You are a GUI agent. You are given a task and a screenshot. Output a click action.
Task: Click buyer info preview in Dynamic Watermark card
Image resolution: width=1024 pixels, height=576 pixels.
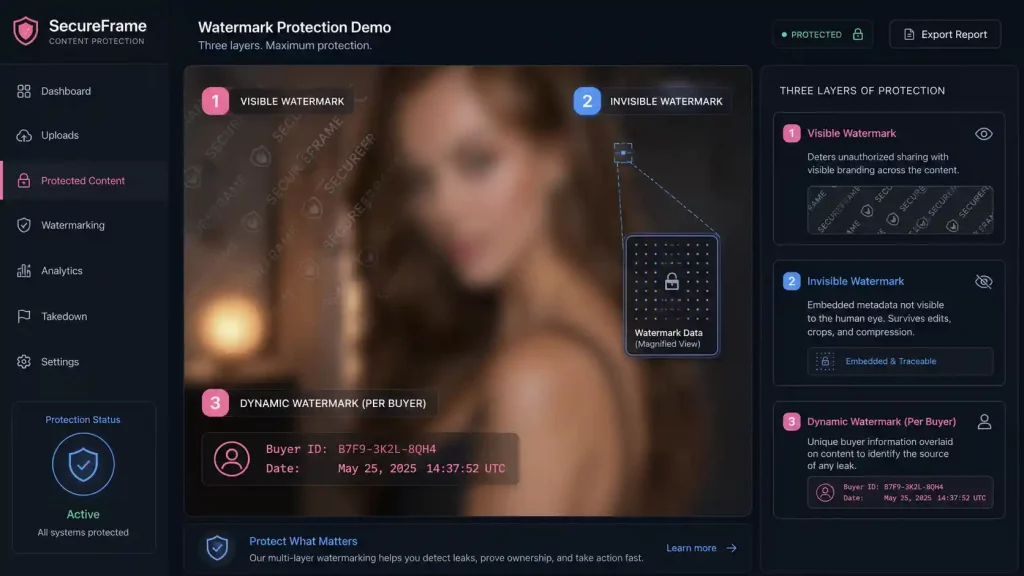[x=900, y=492]
